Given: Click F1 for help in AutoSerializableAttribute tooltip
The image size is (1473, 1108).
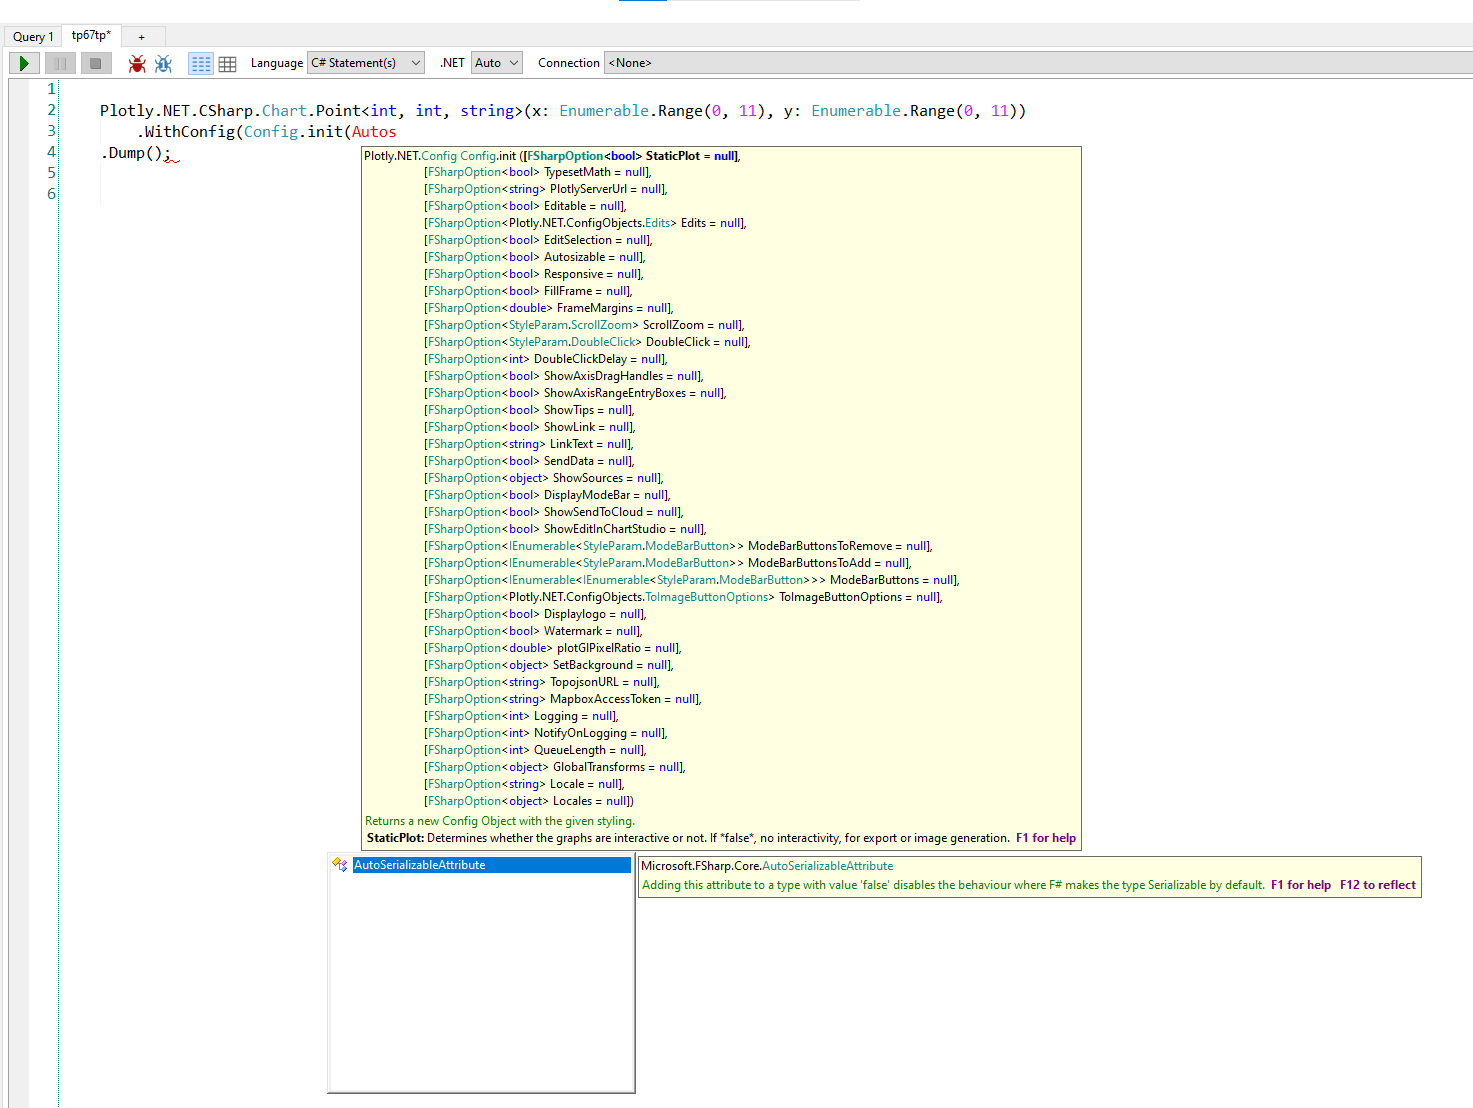Looking at the screenshot, I should (x=1301, y=885).
